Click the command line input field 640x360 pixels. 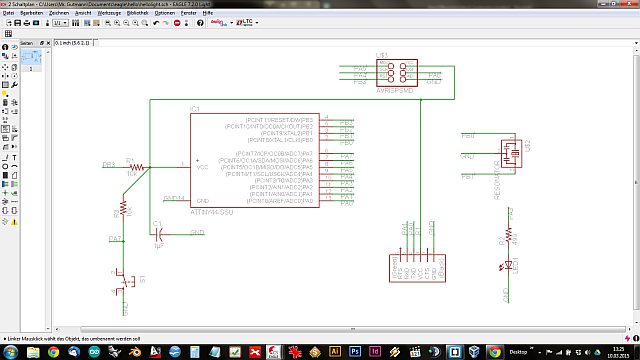[363, 43]
